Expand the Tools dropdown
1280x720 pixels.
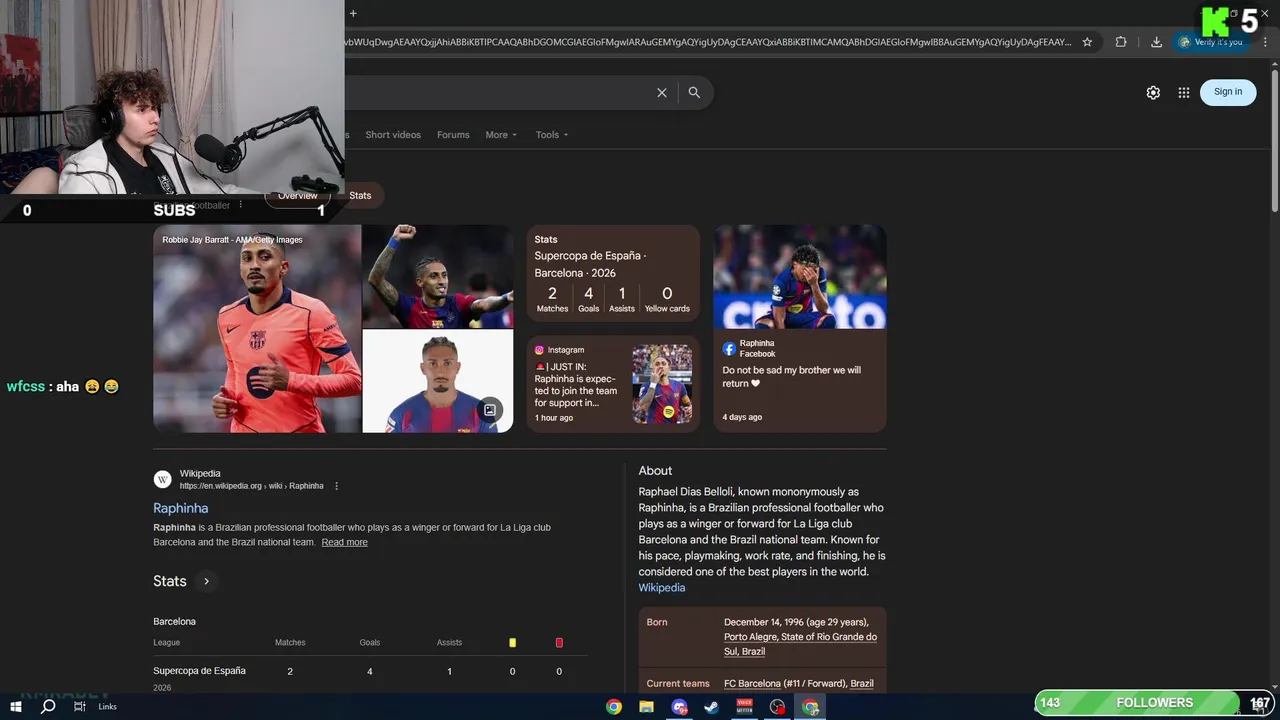coord(551,135)
